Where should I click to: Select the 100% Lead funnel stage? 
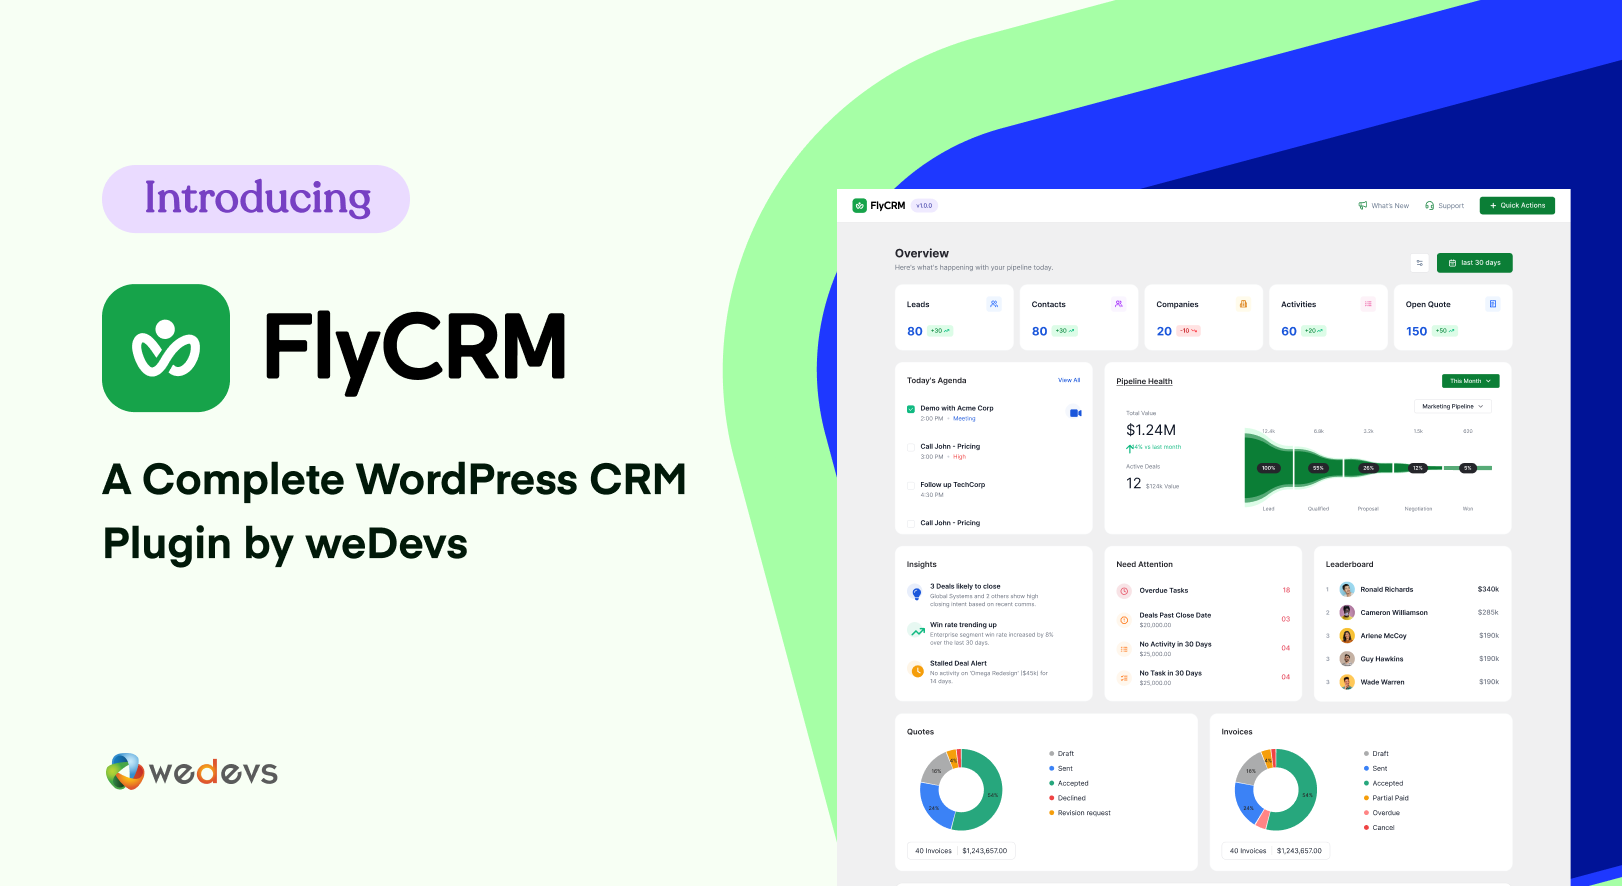[x=1268, y=468]
